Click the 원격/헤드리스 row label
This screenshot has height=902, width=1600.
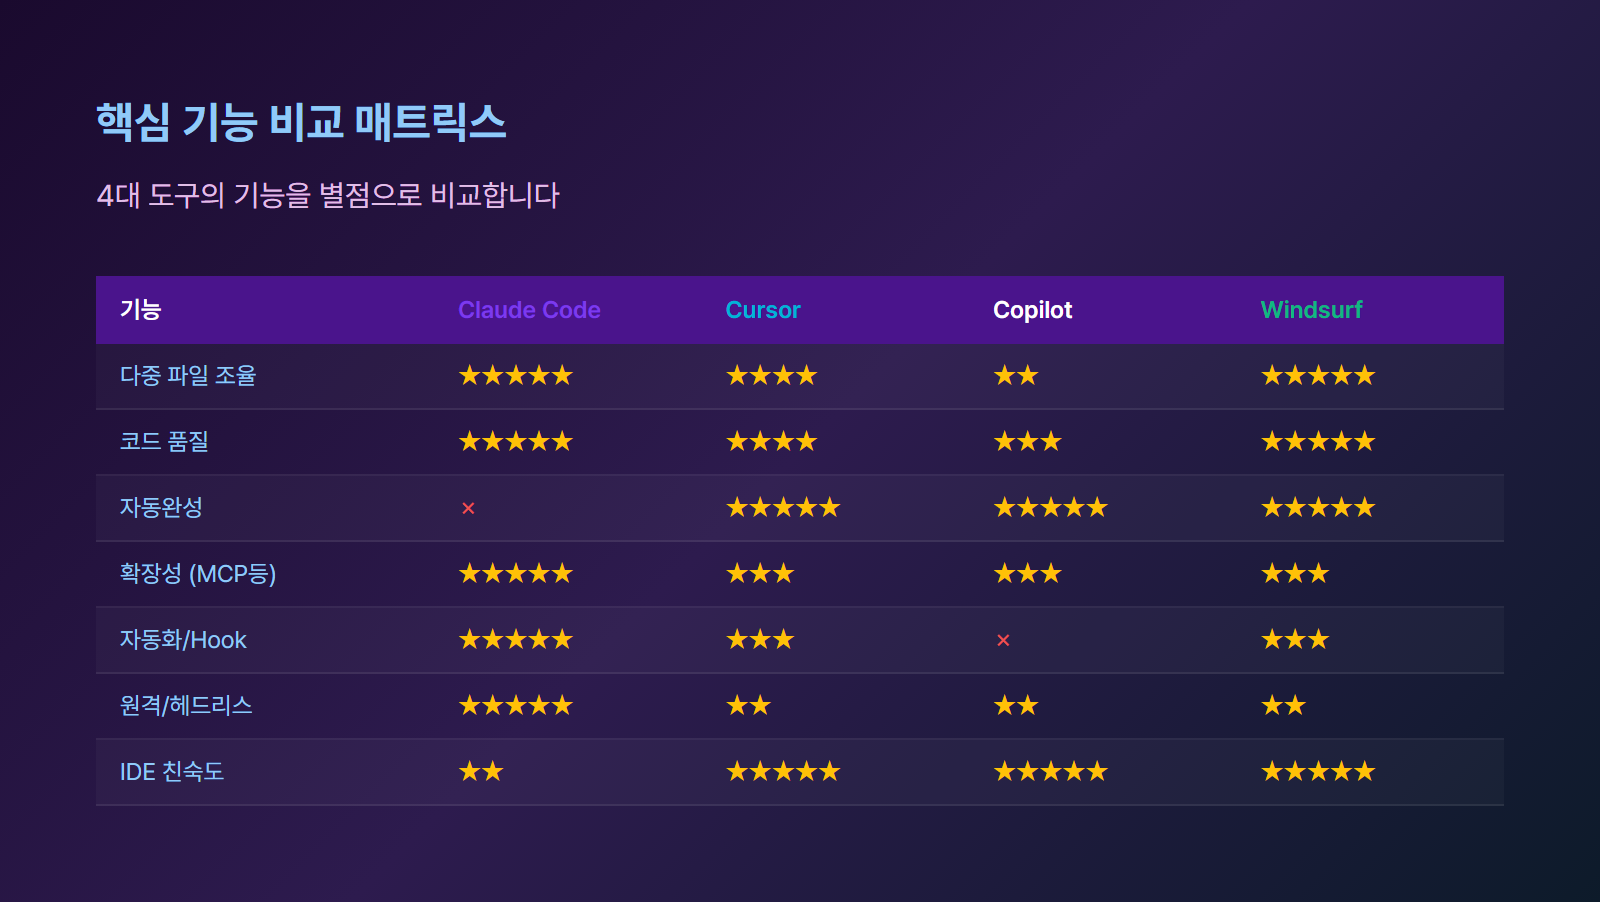coord(186,706)
